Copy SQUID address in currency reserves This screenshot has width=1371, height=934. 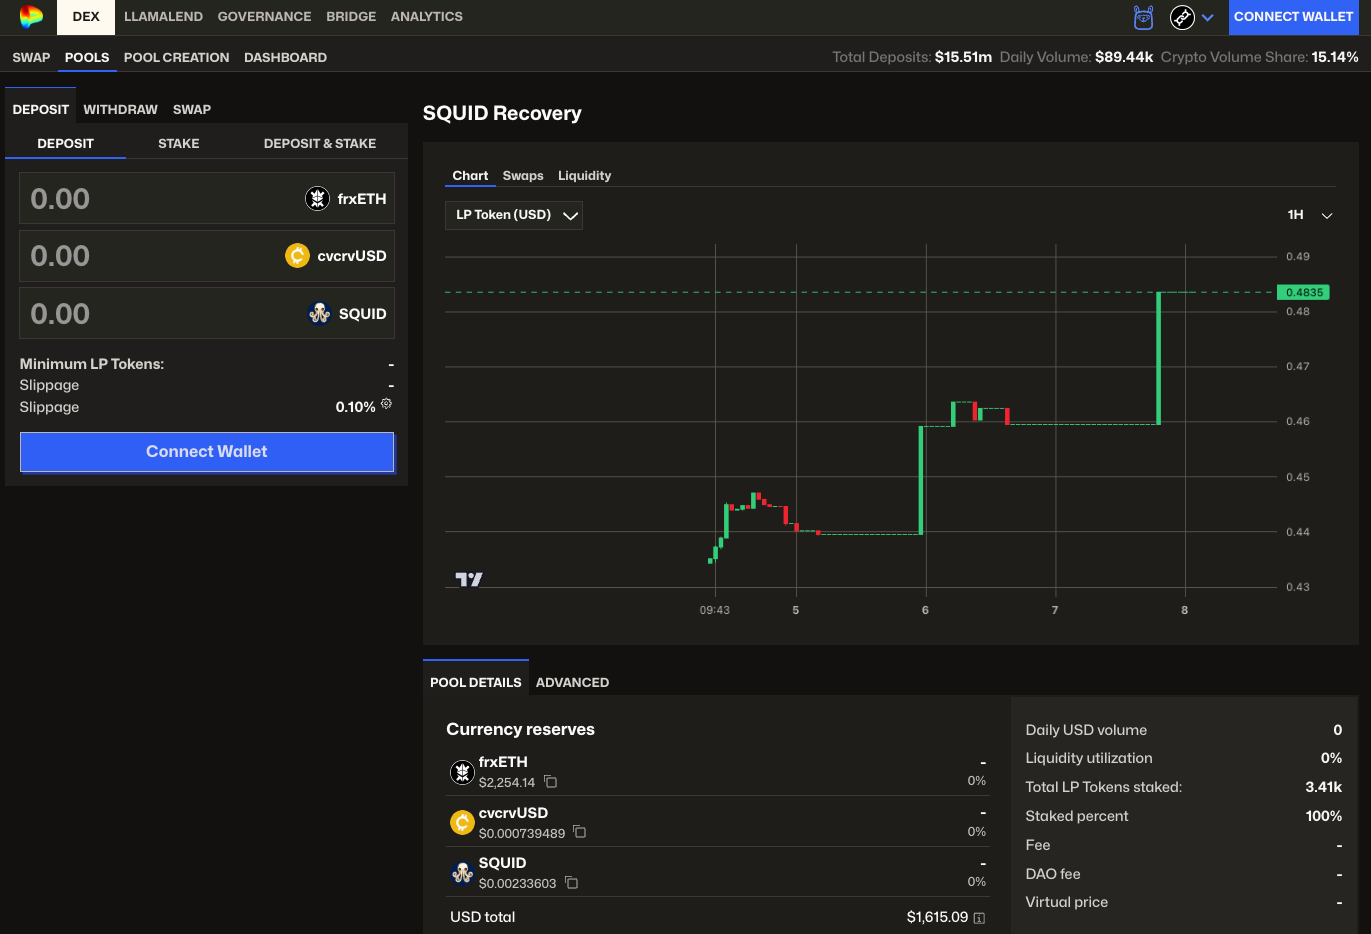[x=571, y=882]
